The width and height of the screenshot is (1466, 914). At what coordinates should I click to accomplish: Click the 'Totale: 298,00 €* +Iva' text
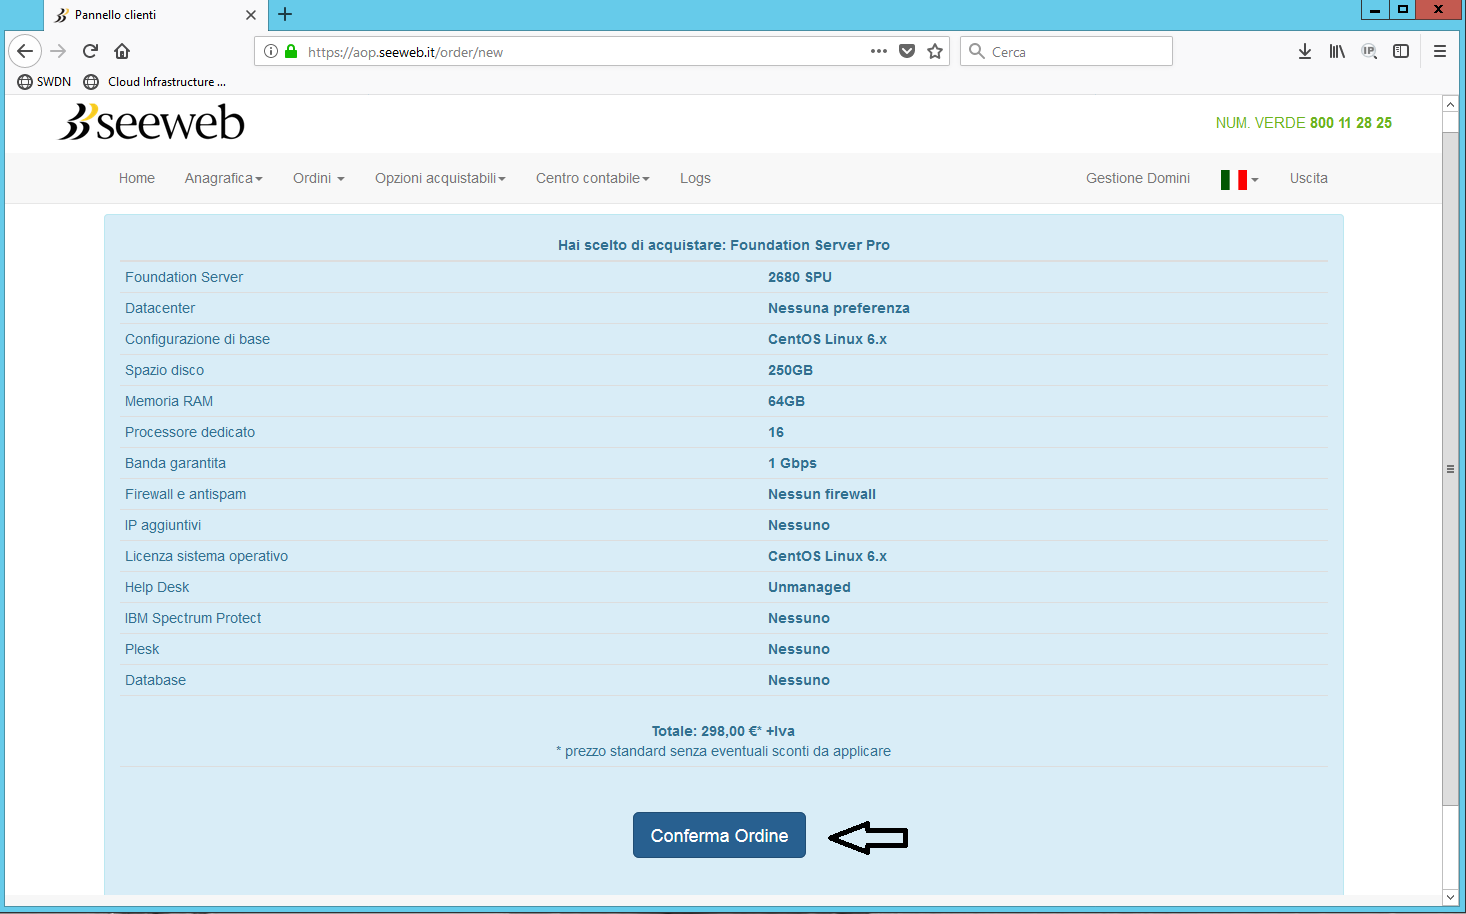tap(723, 731)
